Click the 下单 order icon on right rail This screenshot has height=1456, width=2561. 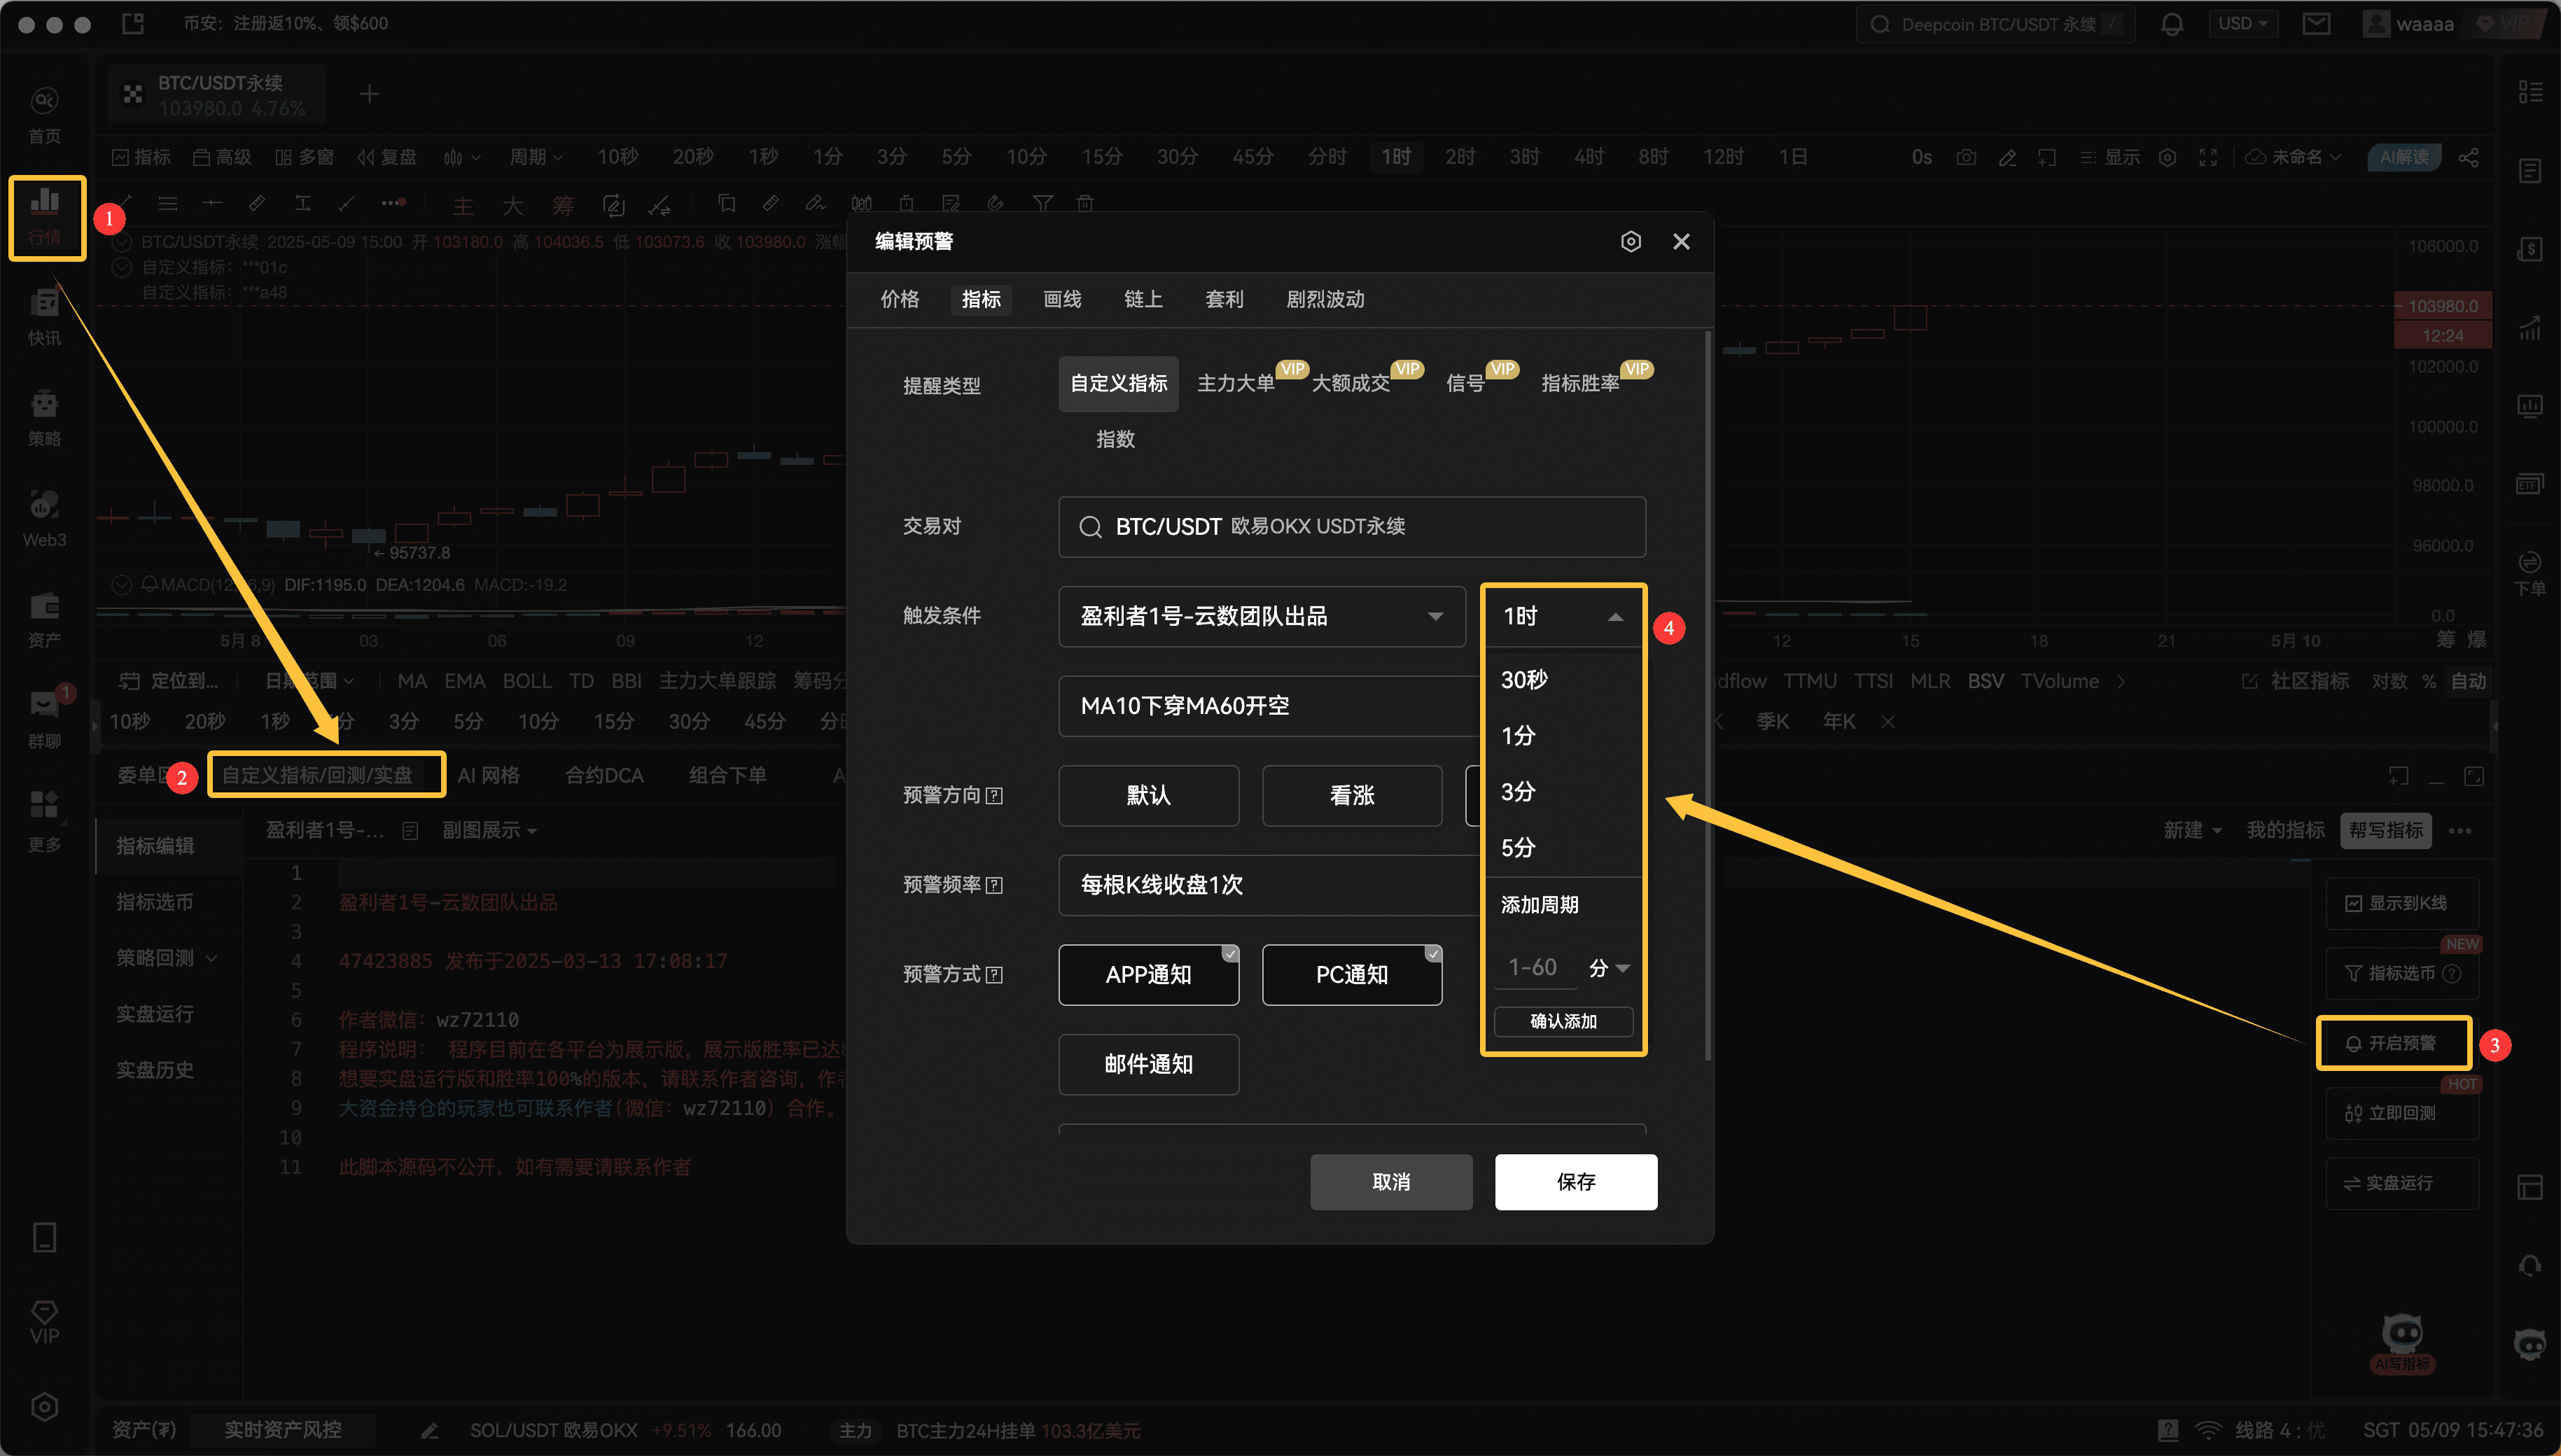click(x=2529, y=573)
